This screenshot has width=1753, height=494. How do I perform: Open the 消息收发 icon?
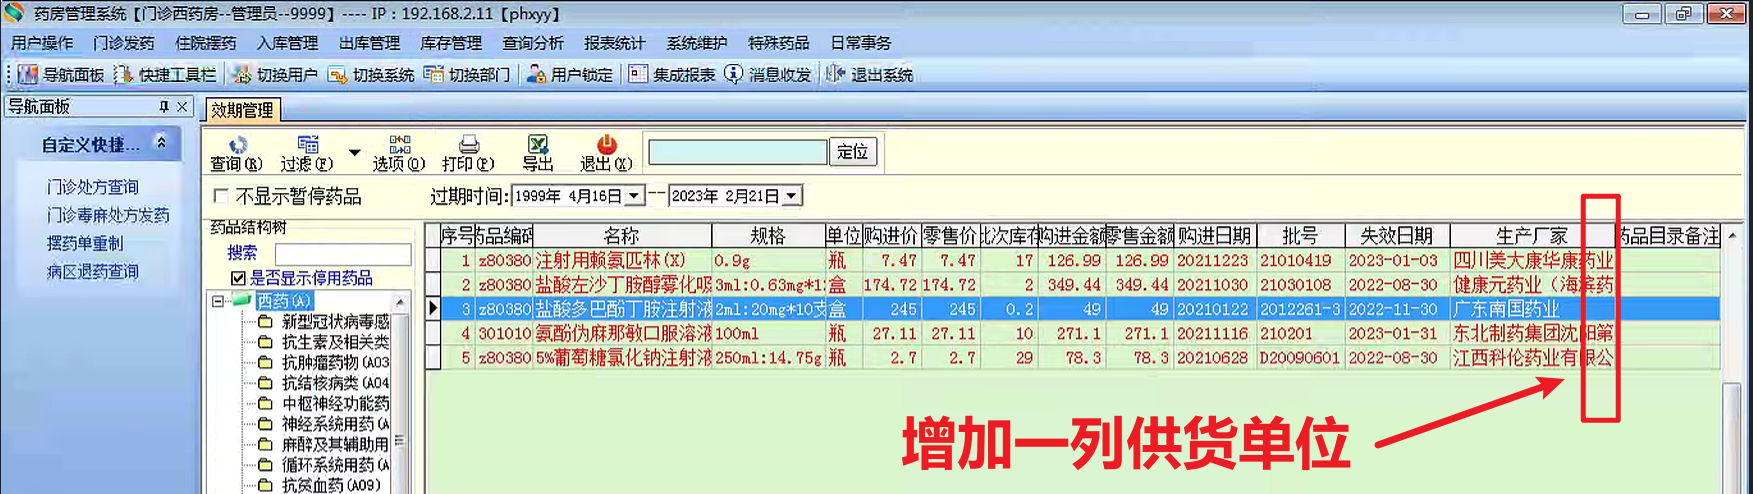734,75
